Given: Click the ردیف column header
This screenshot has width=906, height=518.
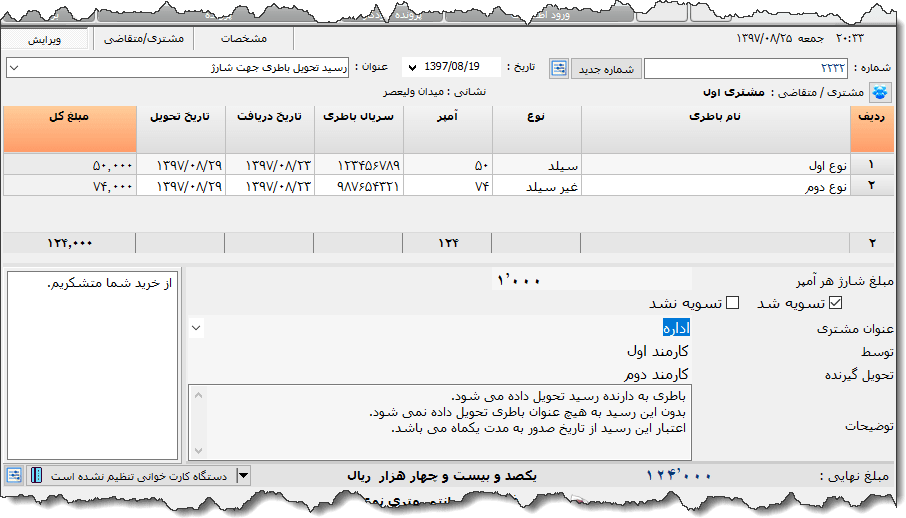Looking at the screenshot, I should (872, 129).
